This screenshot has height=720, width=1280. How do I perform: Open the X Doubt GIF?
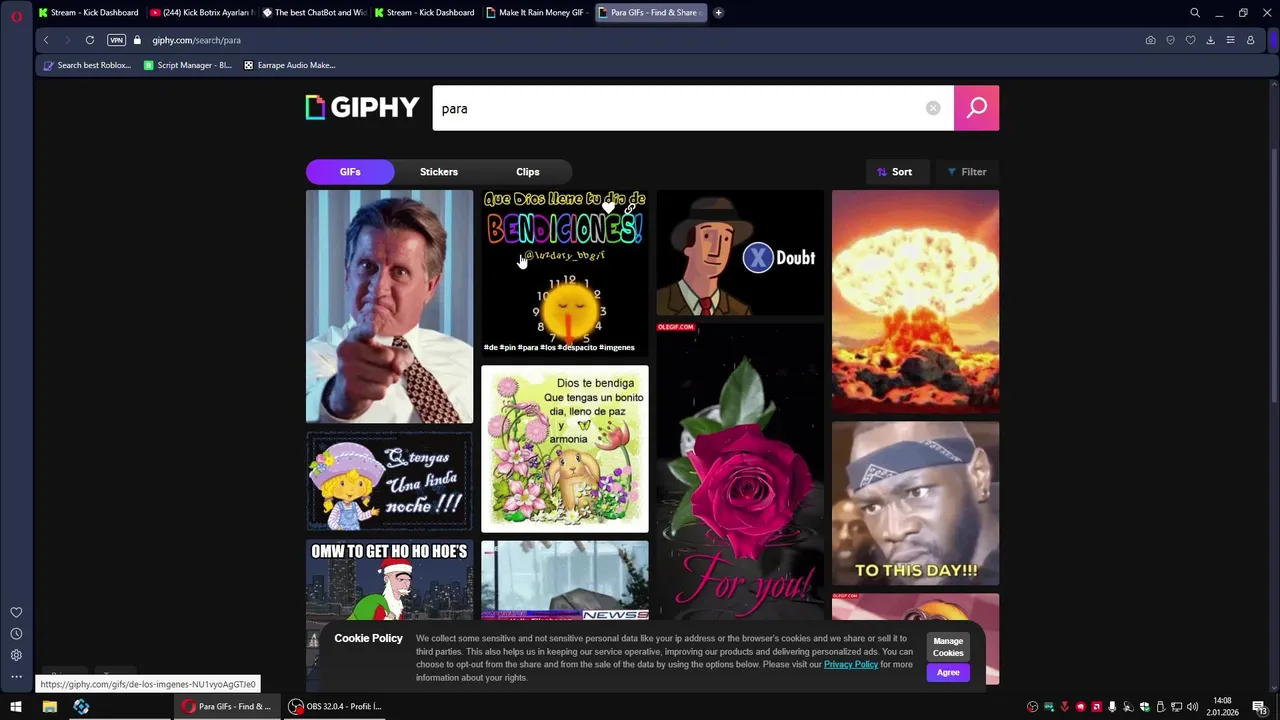click(x=740, y=253)
